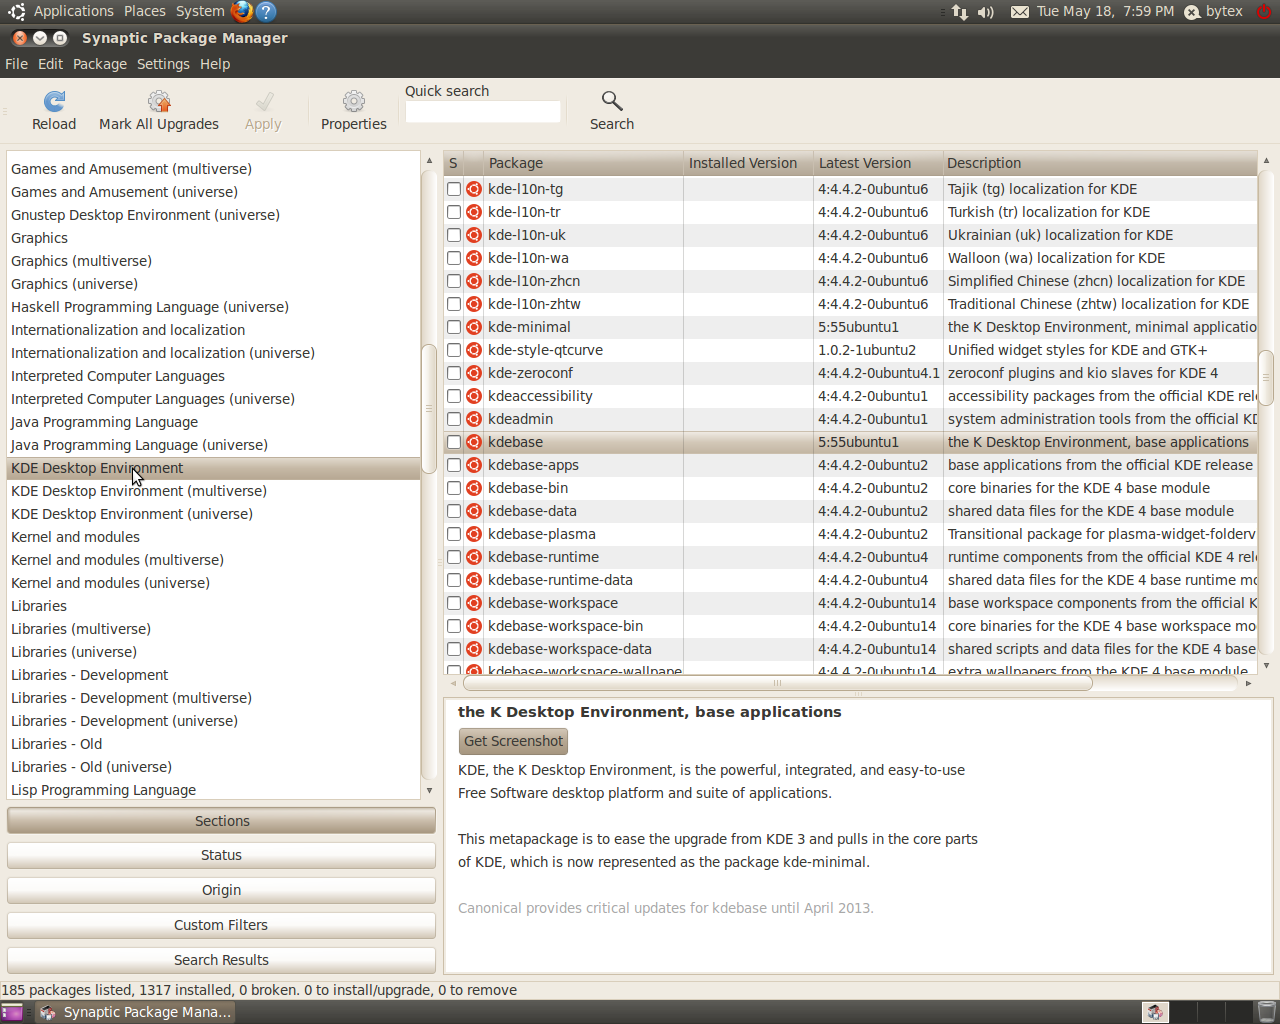
Task: Check the kde-style-qtcurve checkbox
Action: click(454, 350)
